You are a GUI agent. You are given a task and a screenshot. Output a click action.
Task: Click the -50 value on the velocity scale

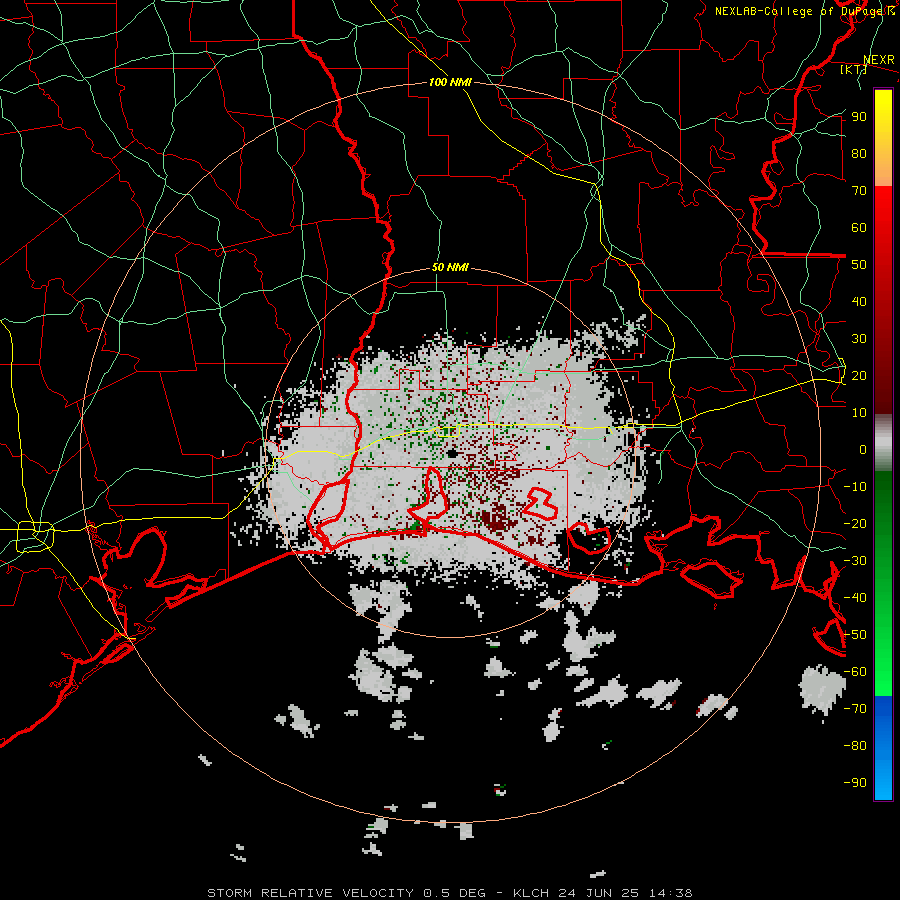coord(855,635)
